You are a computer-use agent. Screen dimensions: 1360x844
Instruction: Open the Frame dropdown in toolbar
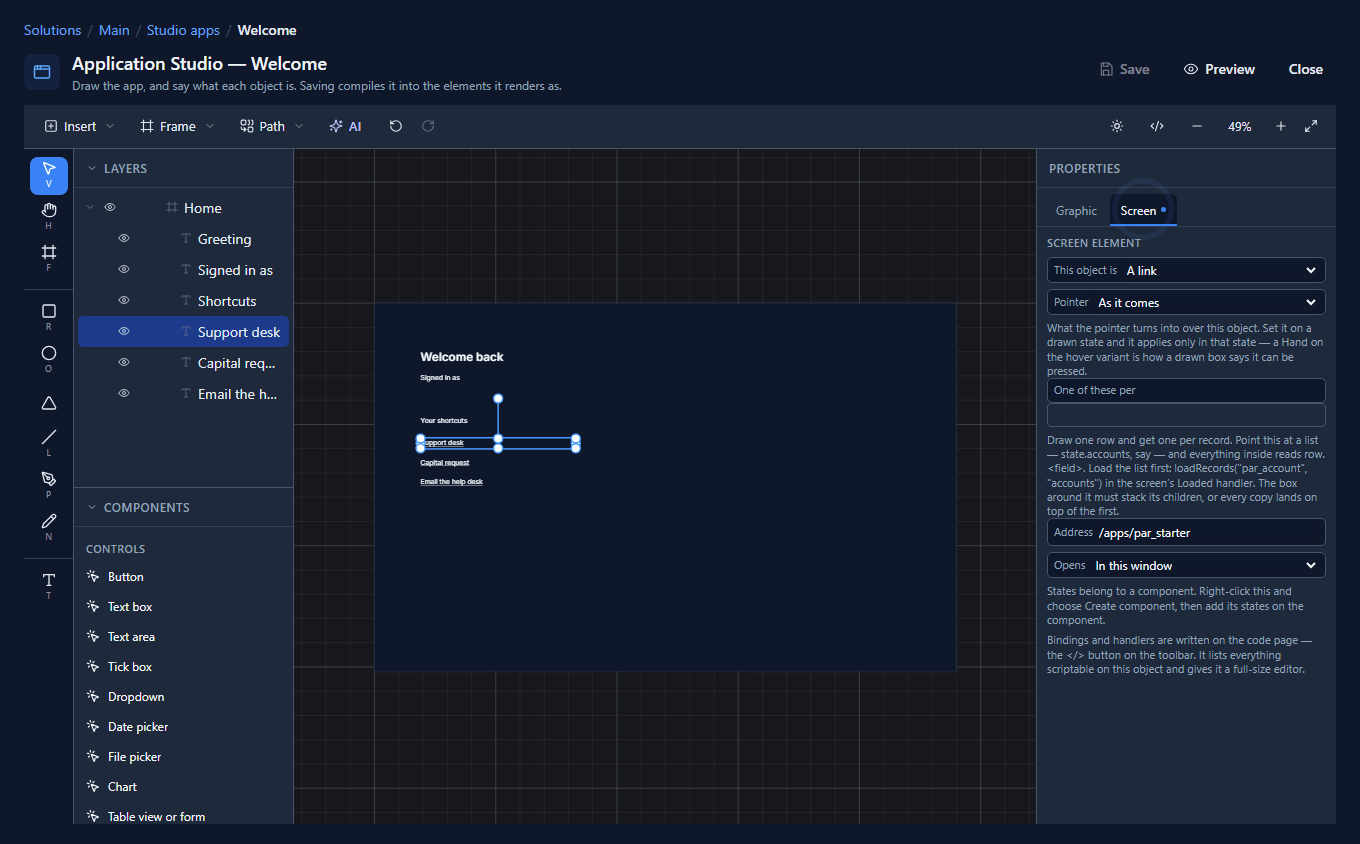point(177,126)
